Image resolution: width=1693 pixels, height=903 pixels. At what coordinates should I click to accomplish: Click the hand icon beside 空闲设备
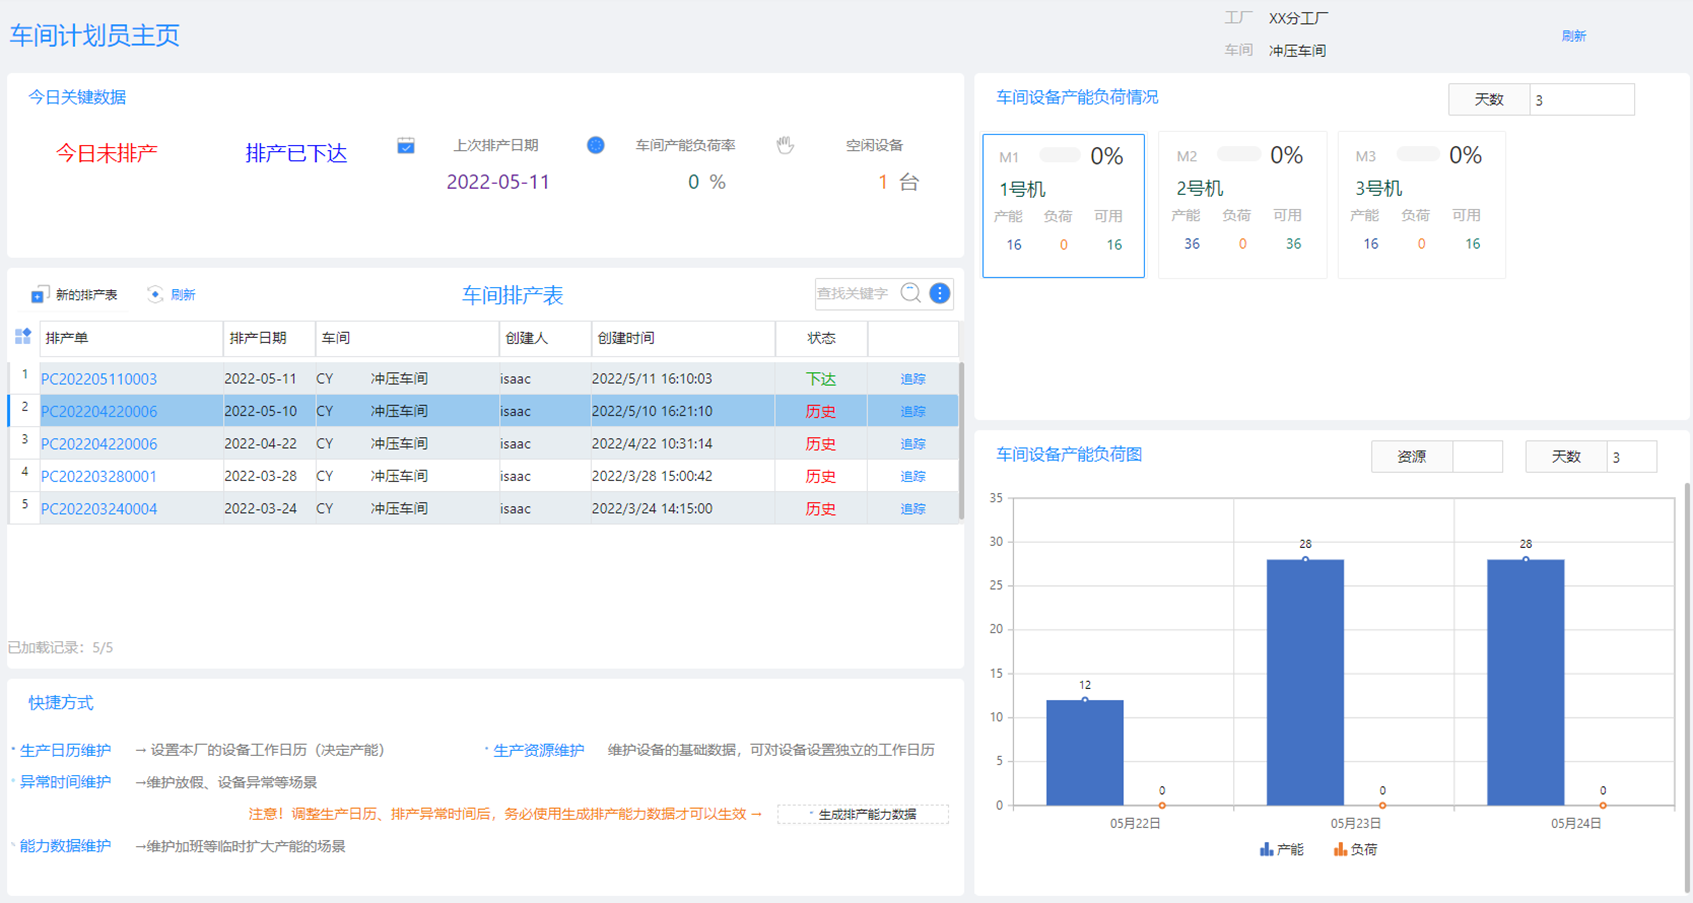786,146
